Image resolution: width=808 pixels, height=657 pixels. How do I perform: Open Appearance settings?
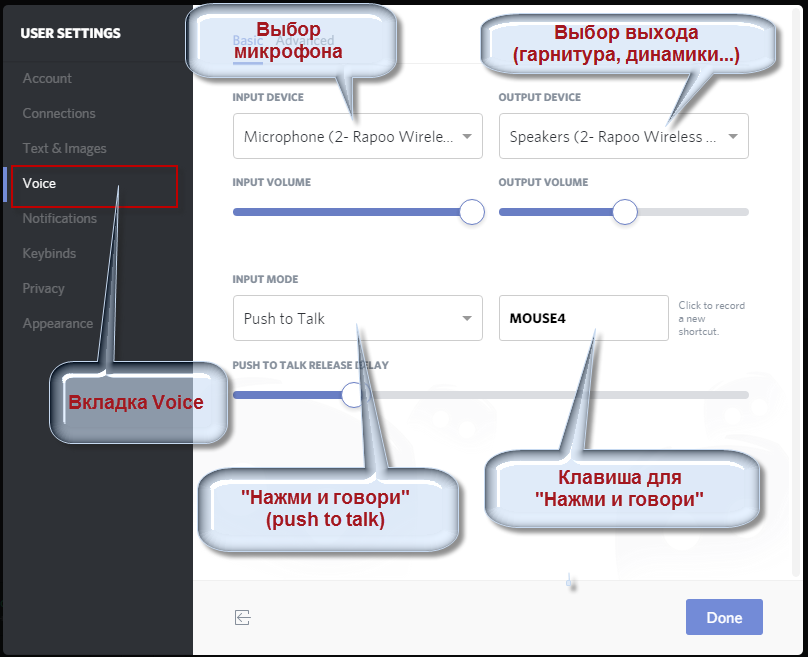[58, 324]
